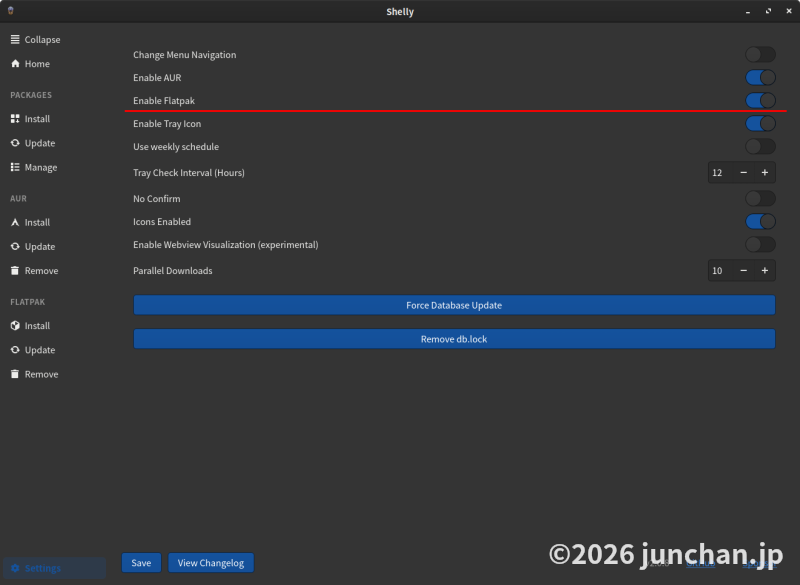This screenshot has width=800, height=585.
Task: Open Packages Manage list icon
Action: tap(15, 168)
